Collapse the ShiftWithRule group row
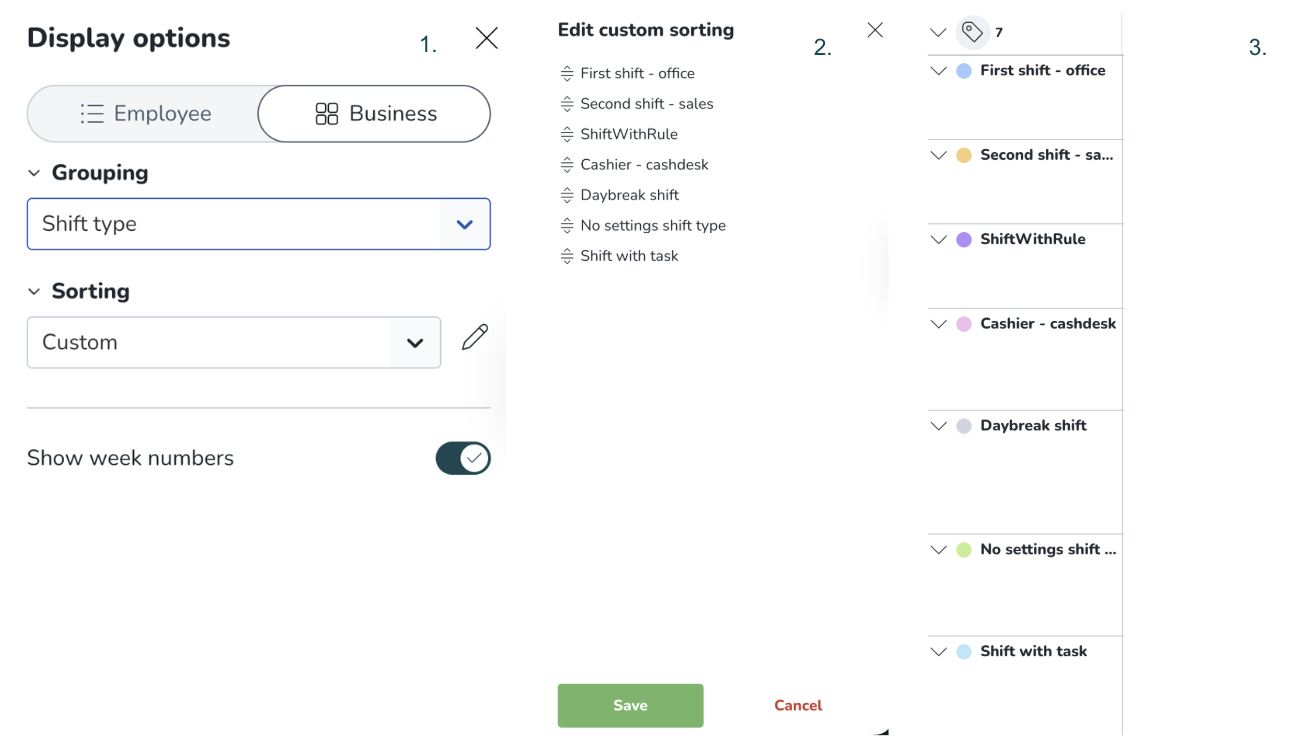 coord(938,240)
